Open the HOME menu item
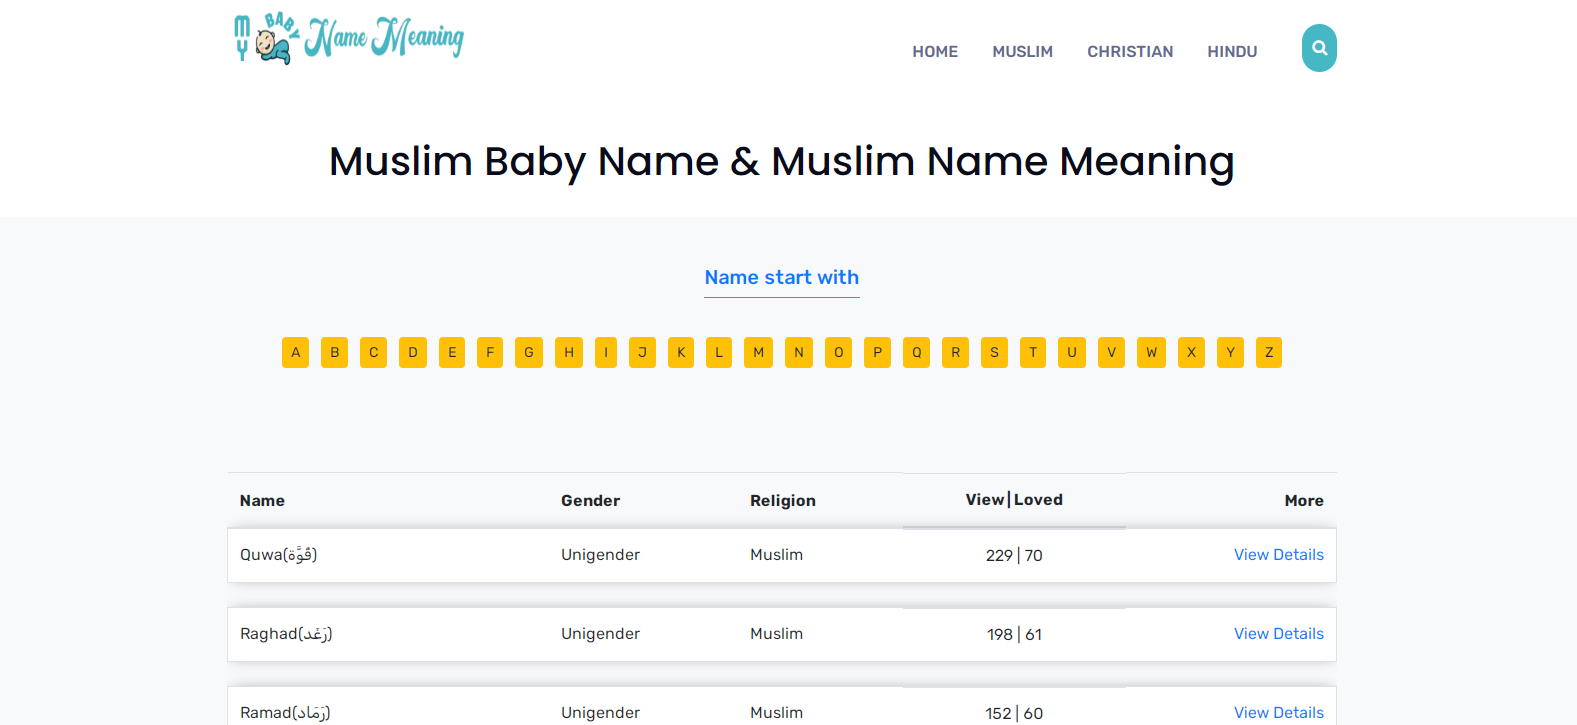The width and height of the screenshot is (1577, 725). 934,52
